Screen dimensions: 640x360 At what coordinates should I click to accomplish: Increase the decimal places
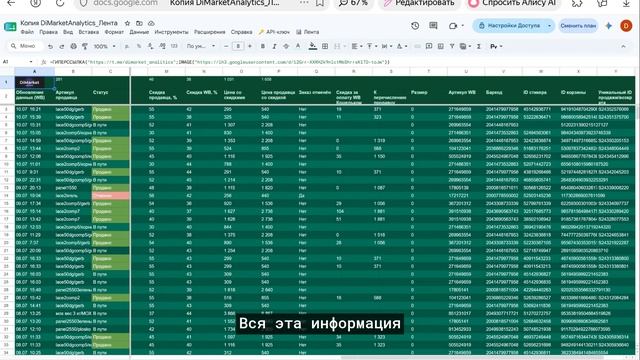(x=162, y=47)
